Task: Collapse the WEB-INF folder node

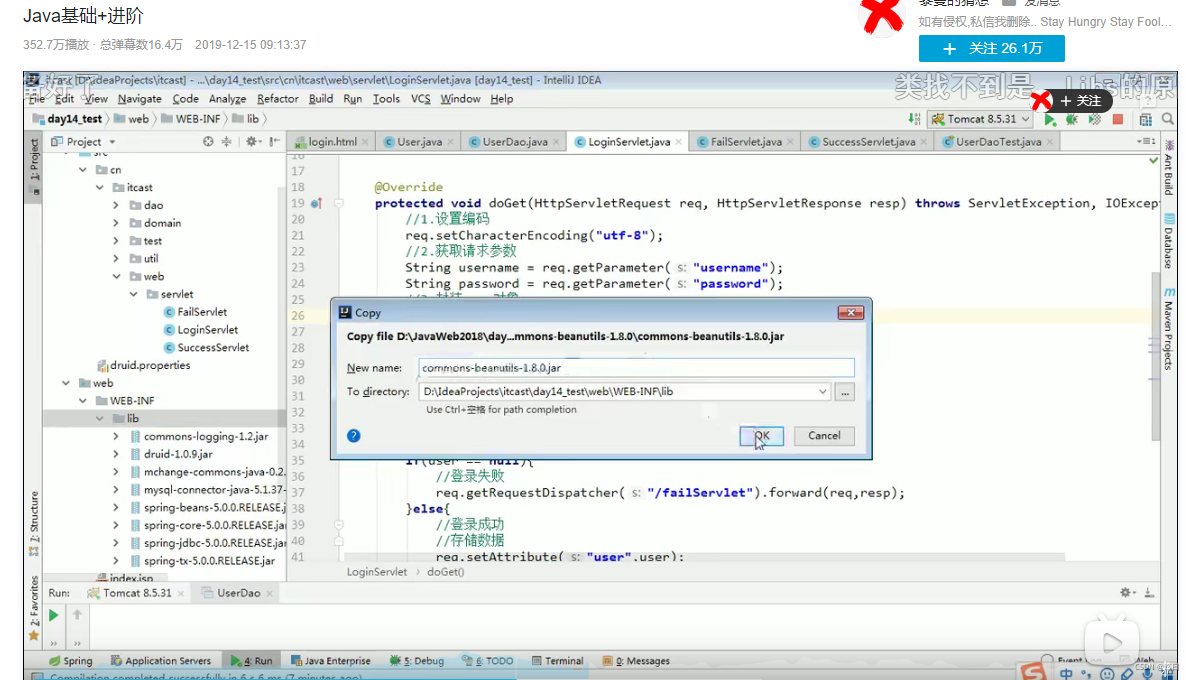Action: pyautogui.click(x=83, y=401)
